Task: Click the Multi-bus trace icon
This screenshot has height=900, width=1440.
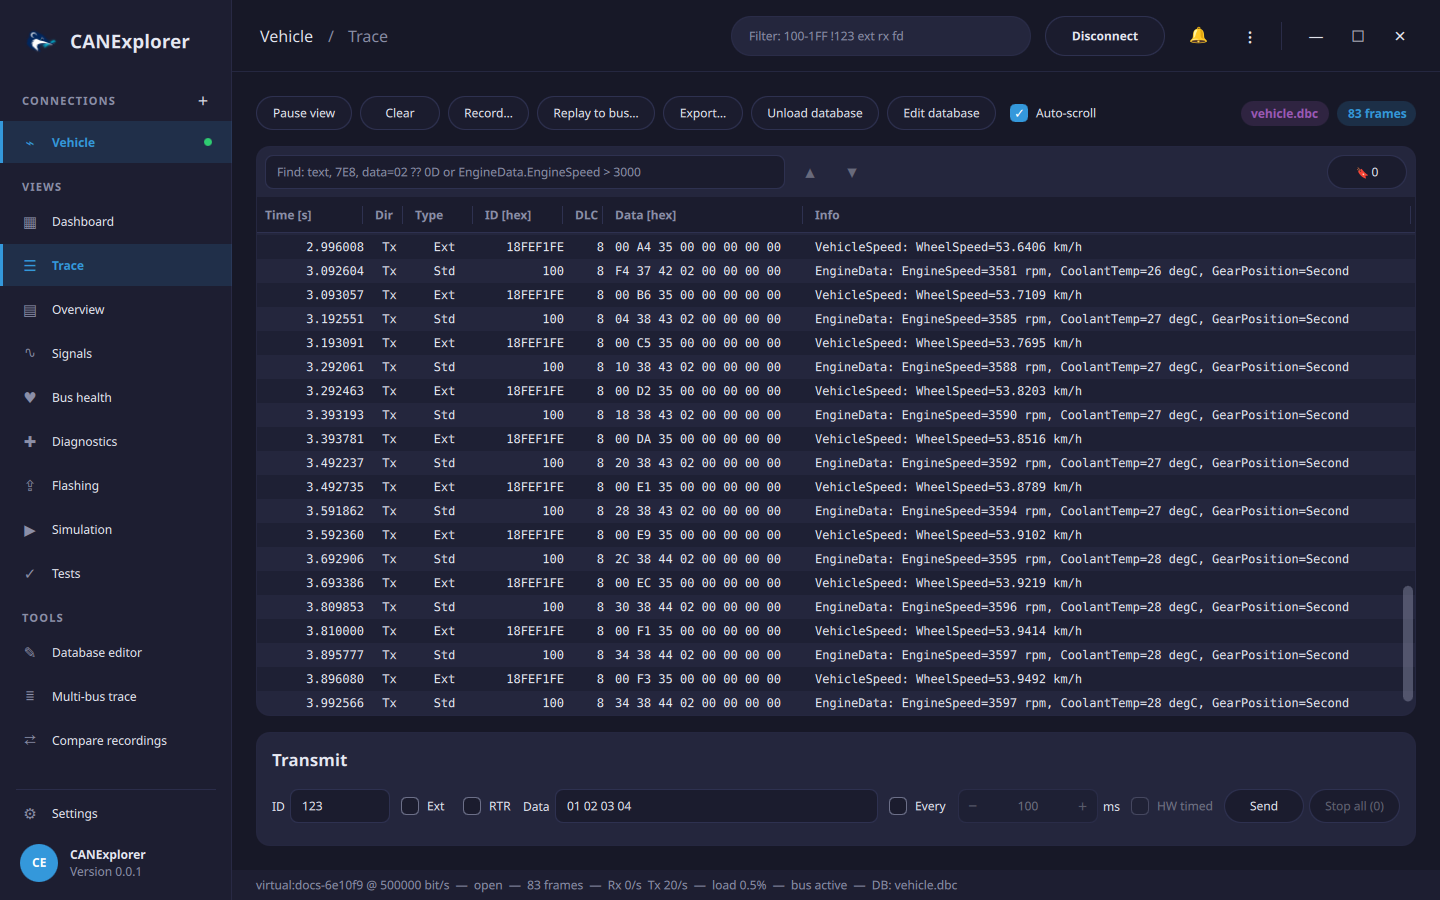Action: (30, 697)
